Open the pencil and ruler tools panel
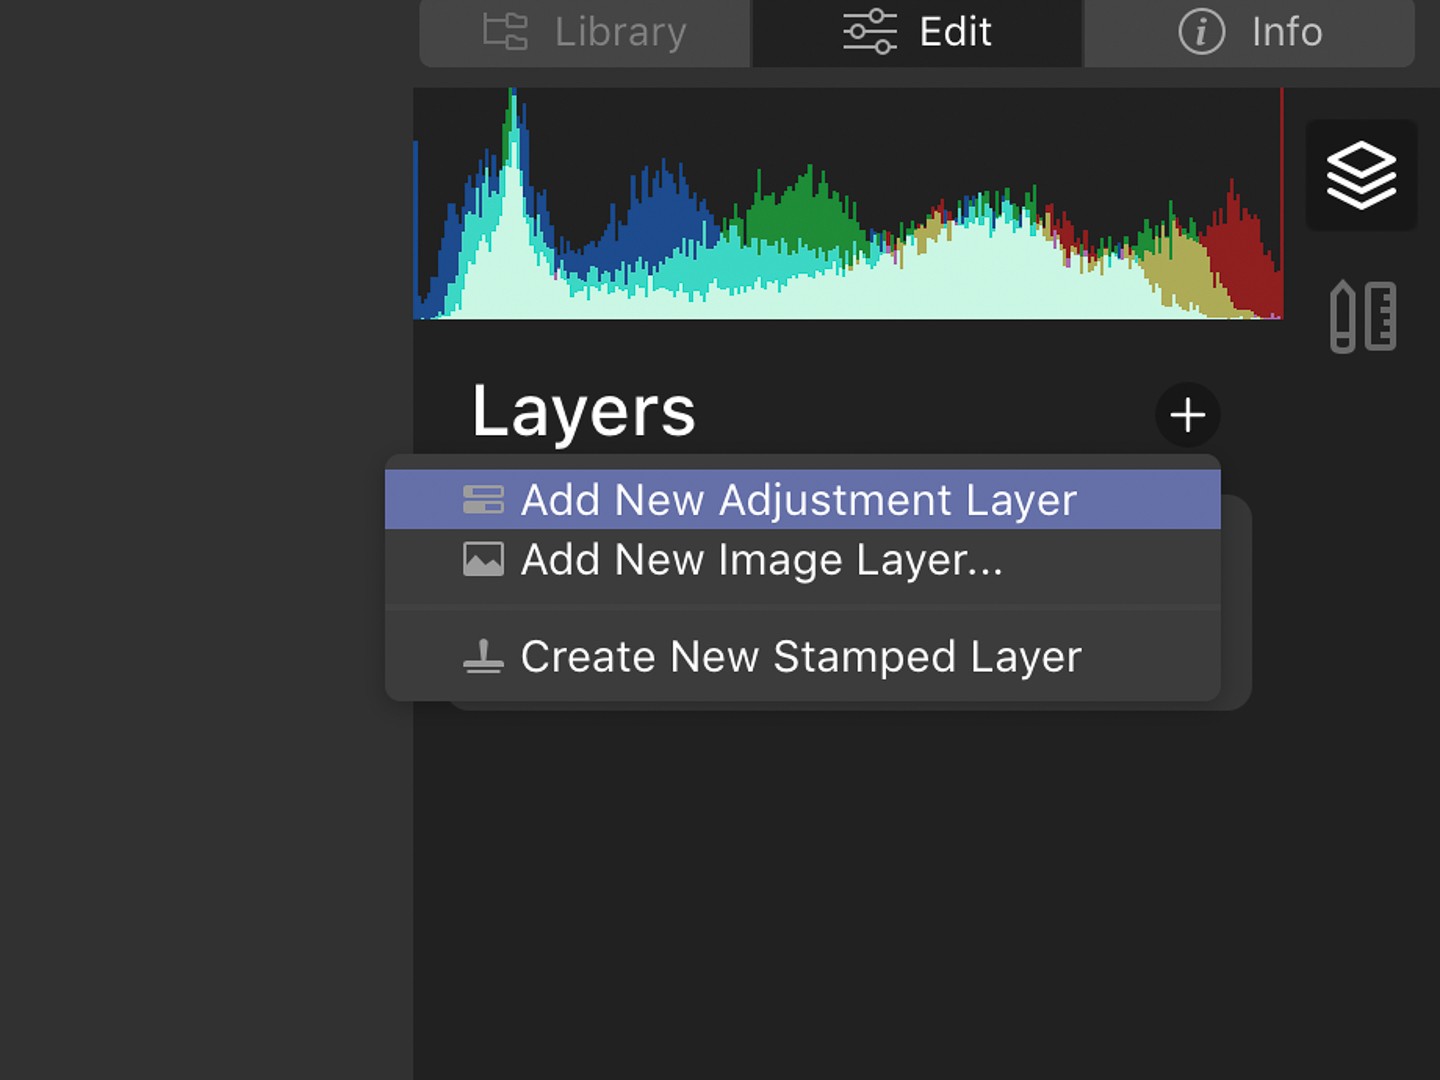 (x=1362, y=316)
